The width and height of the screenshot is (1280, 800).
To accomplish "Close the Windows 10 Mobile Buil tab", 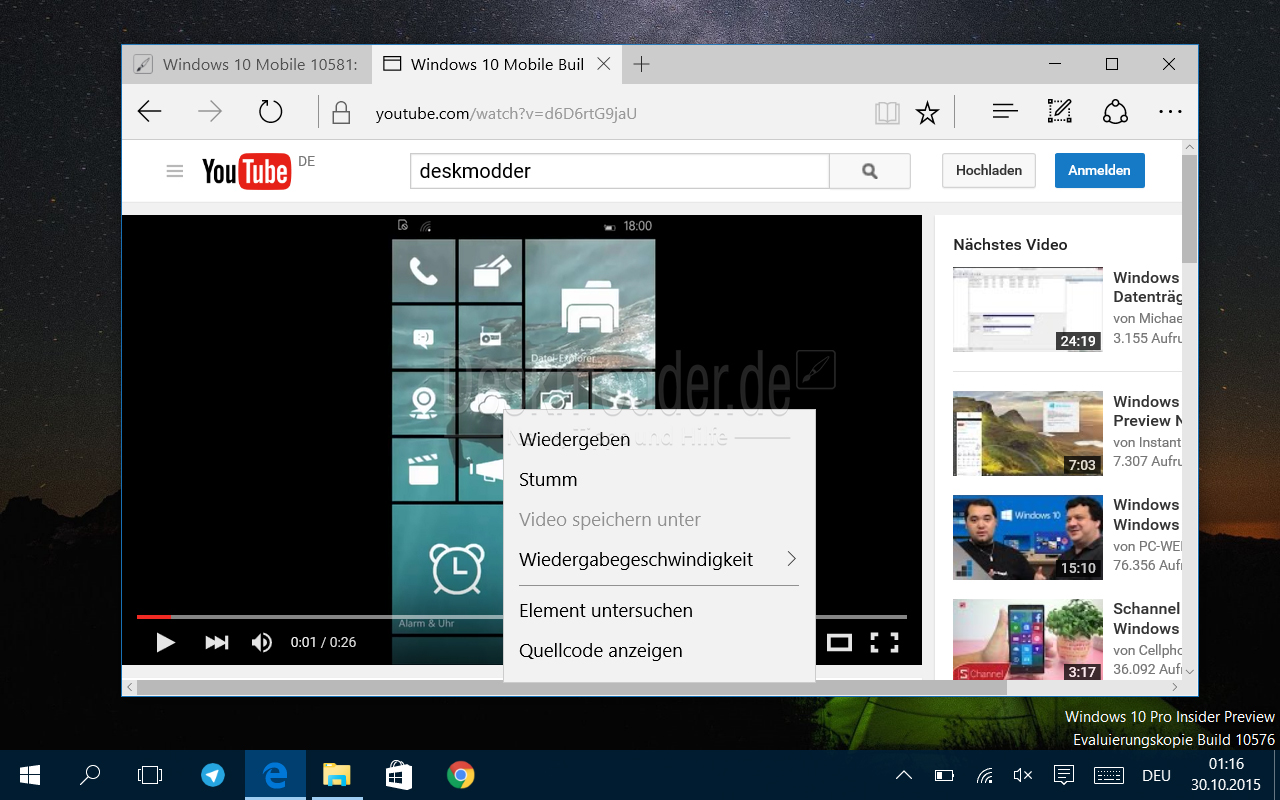I will (x=604, y=64).
